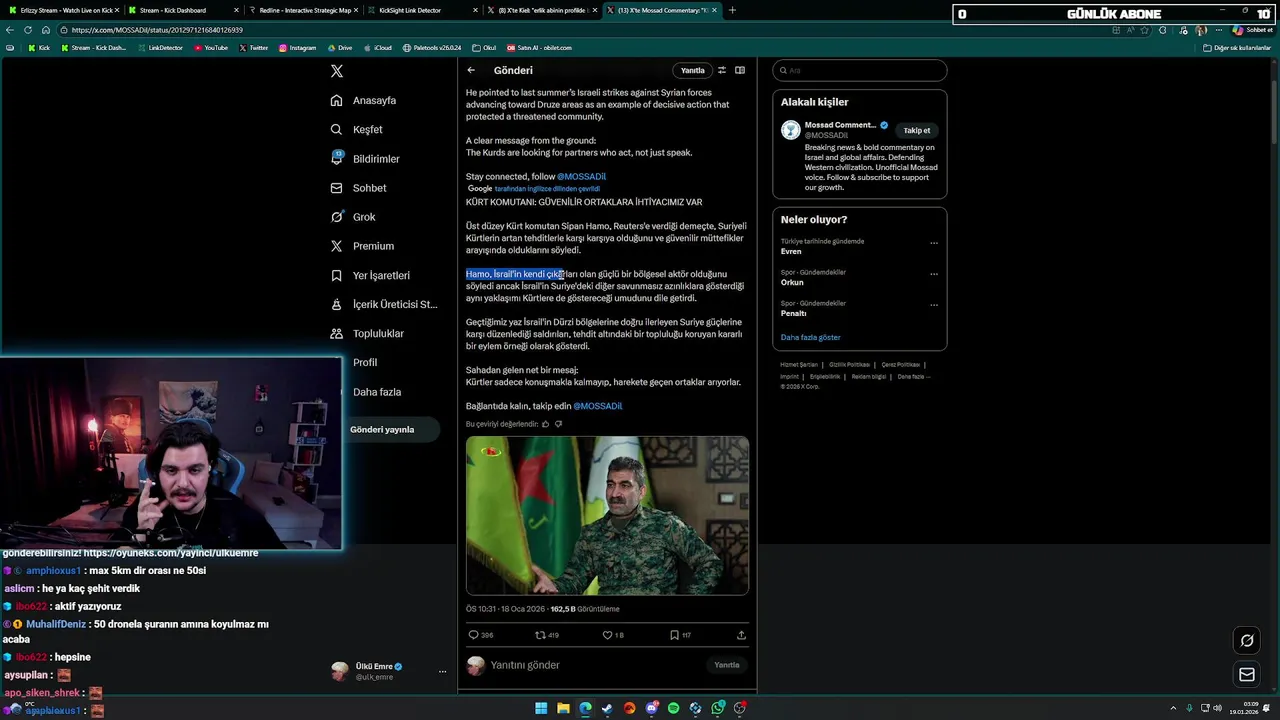Follow Mossad Commentary with Takip et

pyautogui.click(x=917, y=130)
